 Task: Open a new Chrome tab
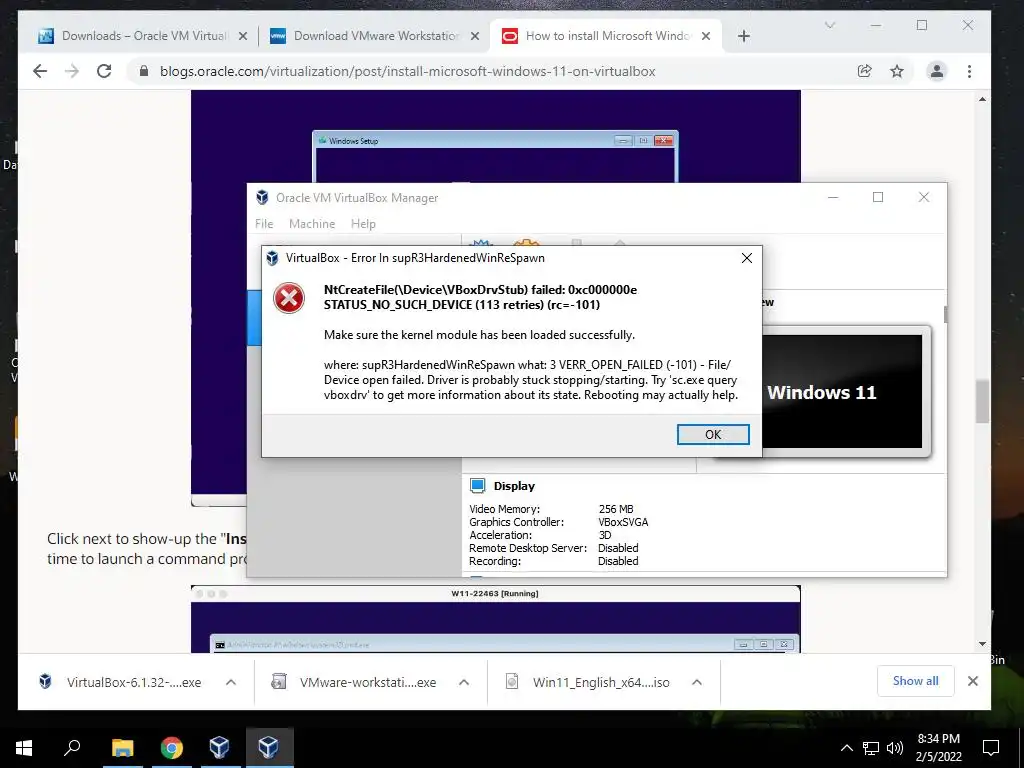743,36
